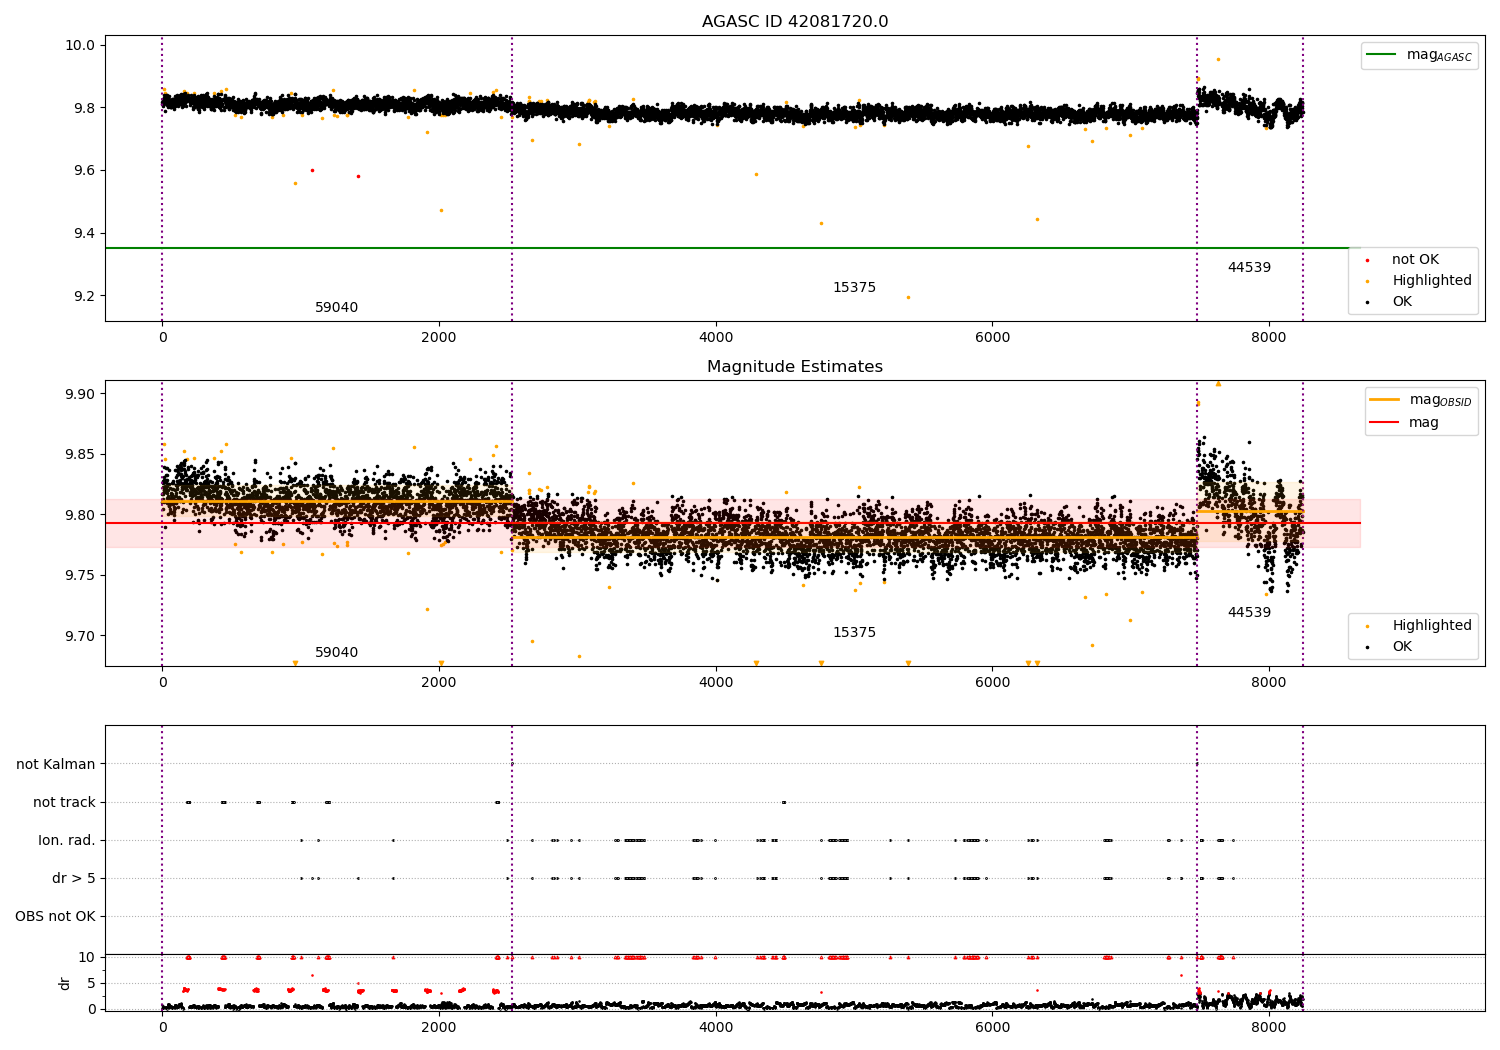Select 'OK' legend entry in Magnitude Estimates plot
This screenshot has height=1050, width=1500.
click(x=1390, y=647)
